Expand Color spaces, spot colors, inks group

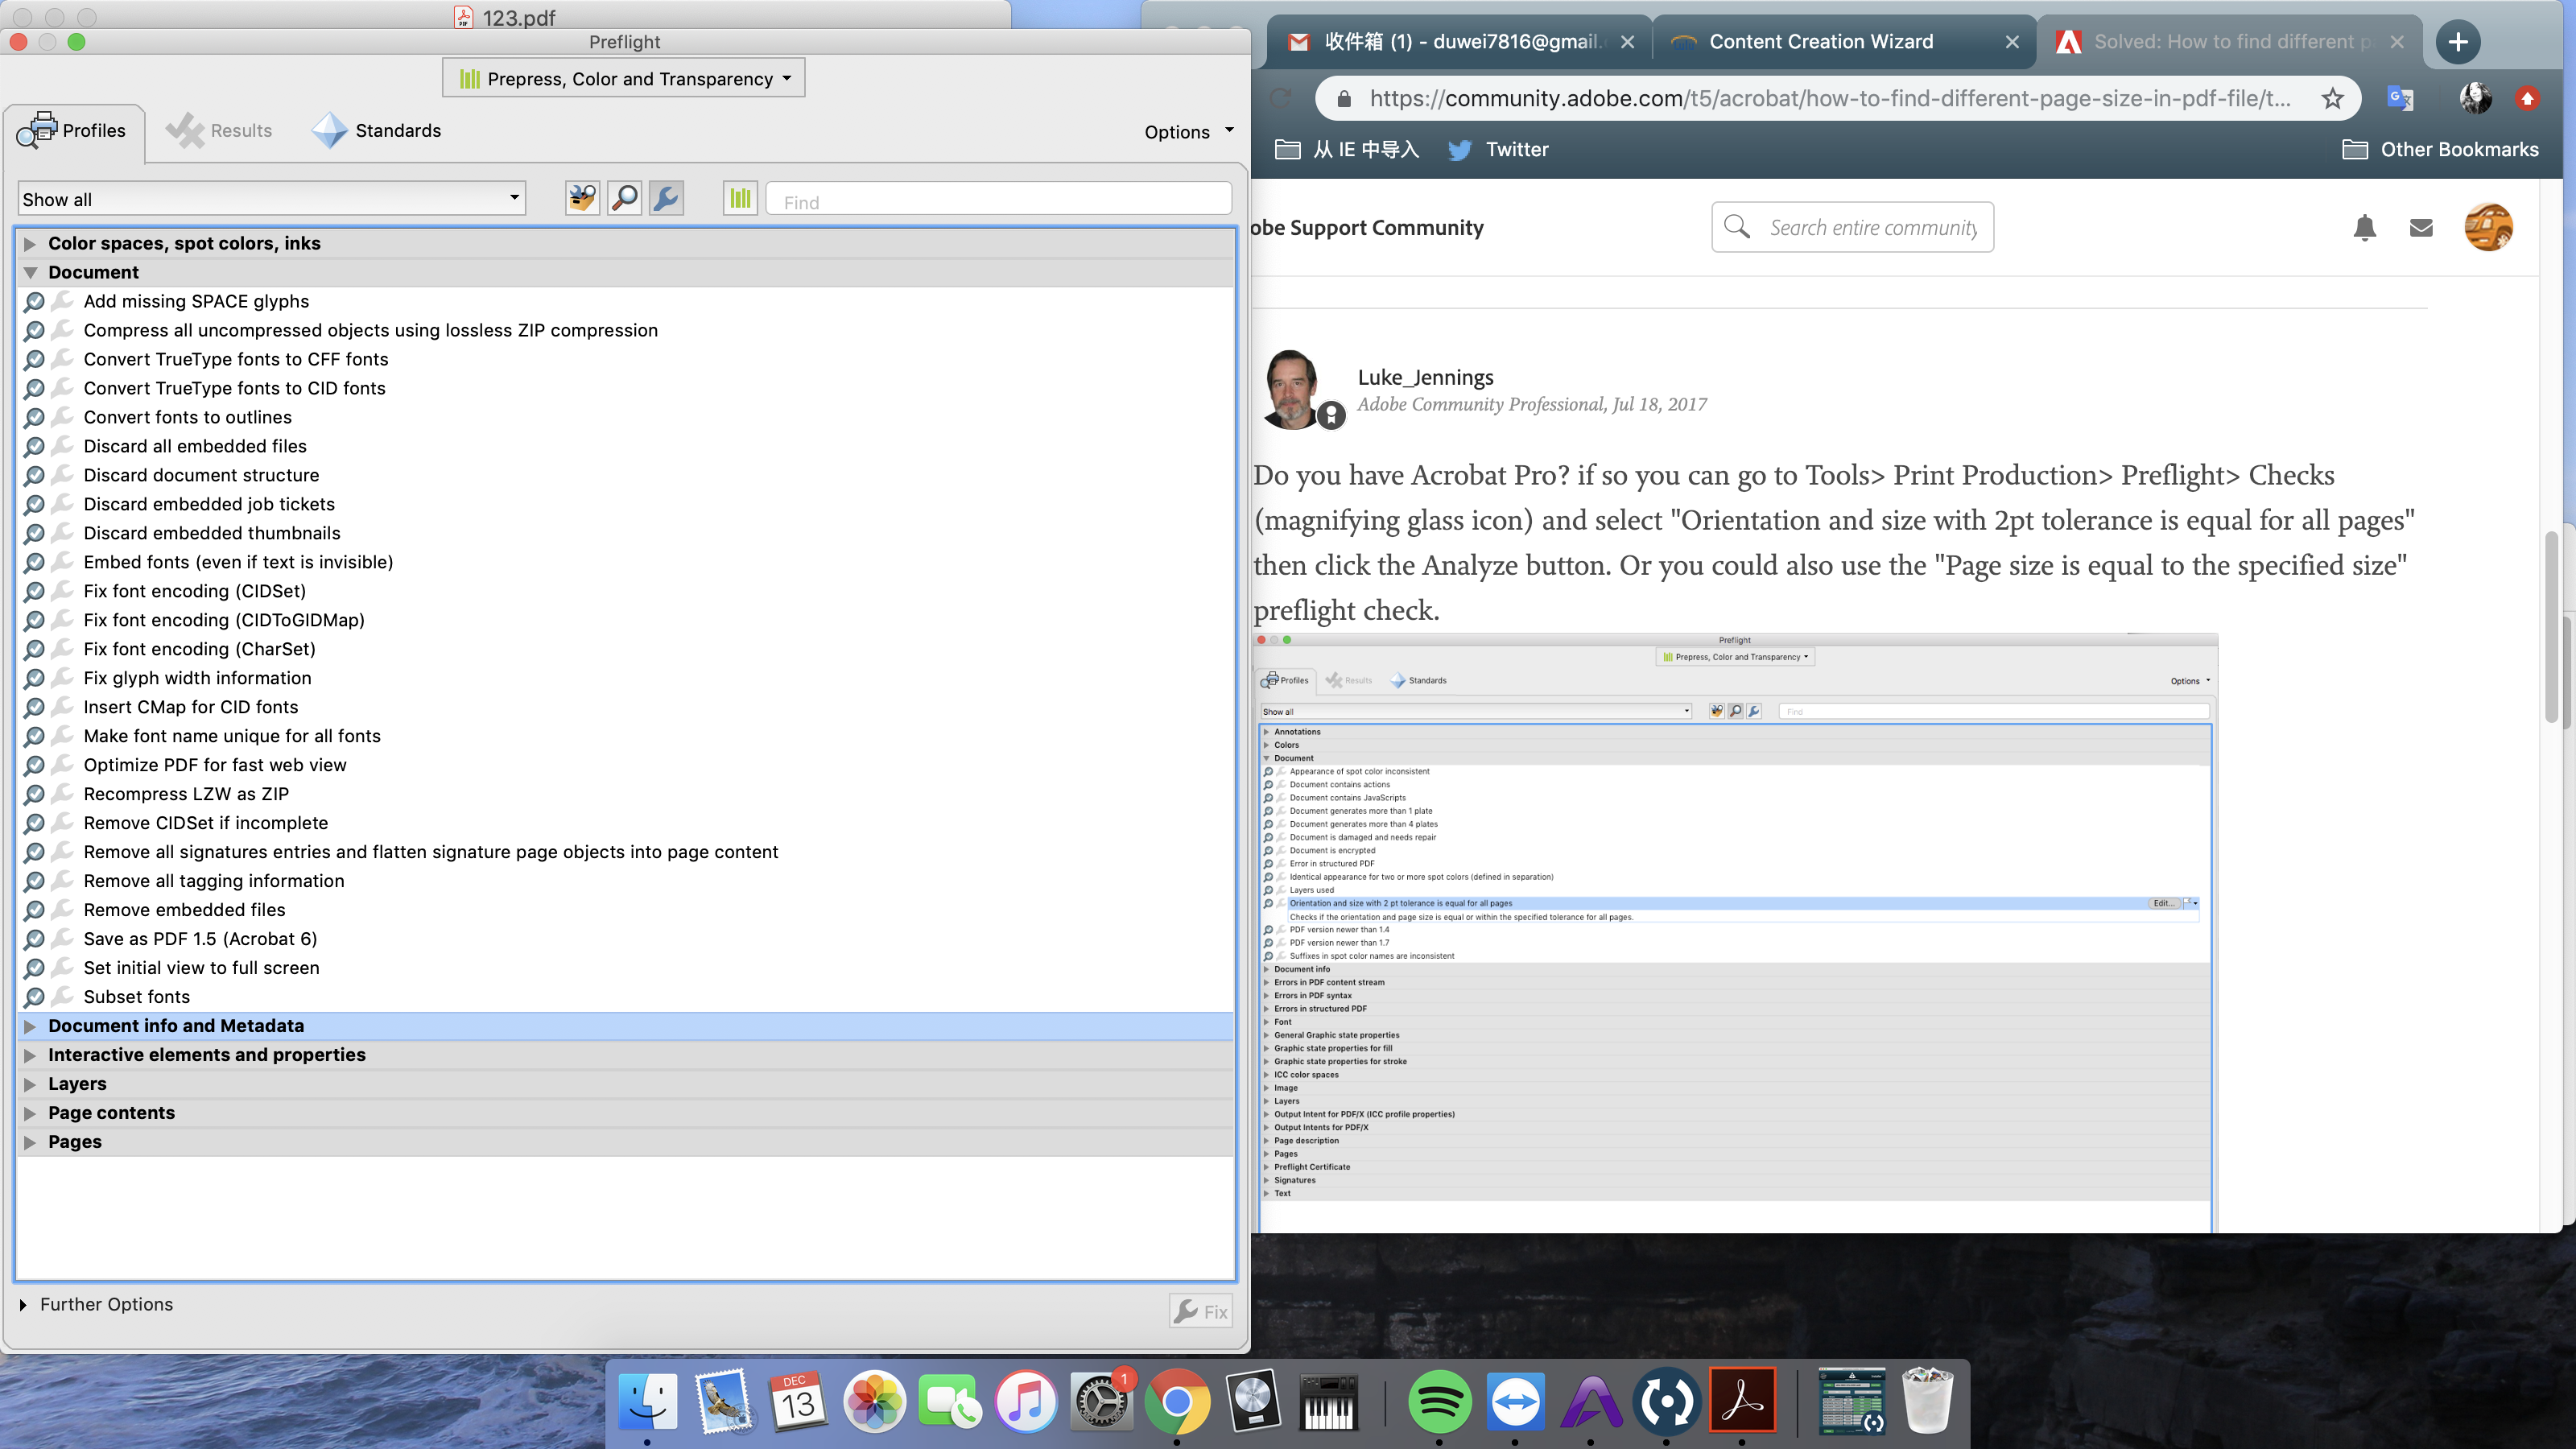30,244
